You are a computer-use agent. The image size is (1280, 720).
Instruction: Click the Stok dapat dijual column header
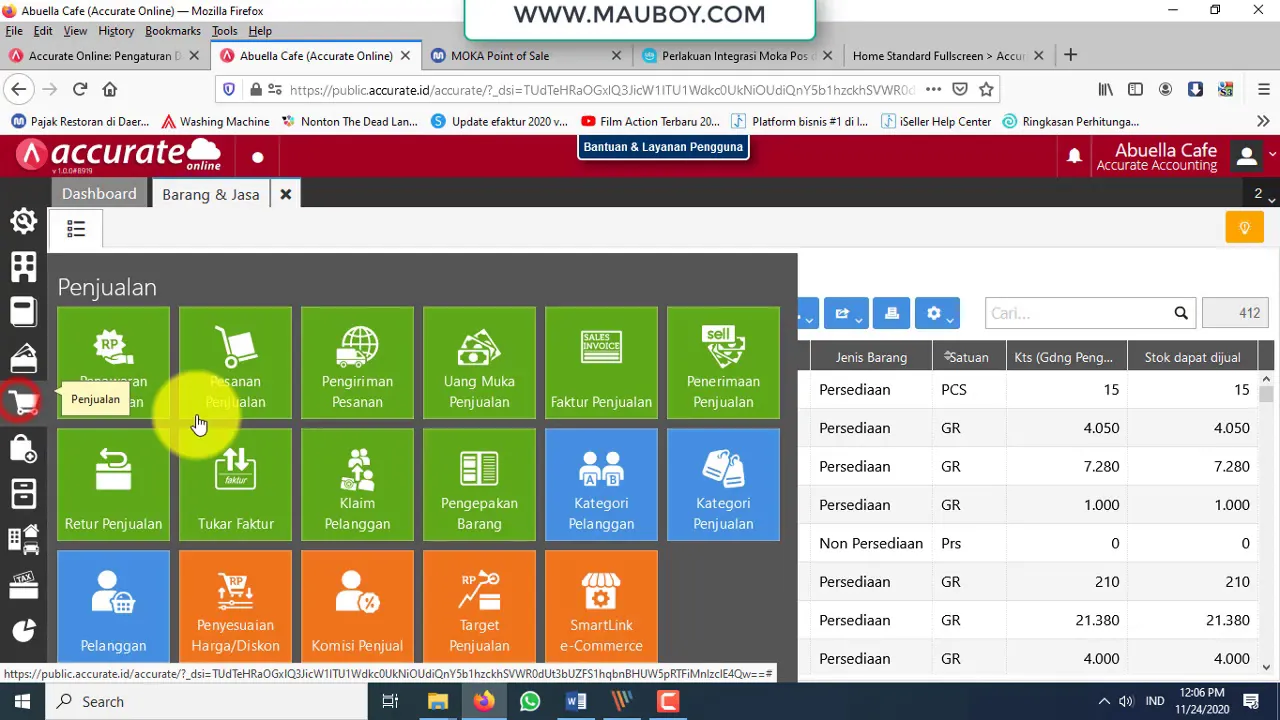[1192, 357]
